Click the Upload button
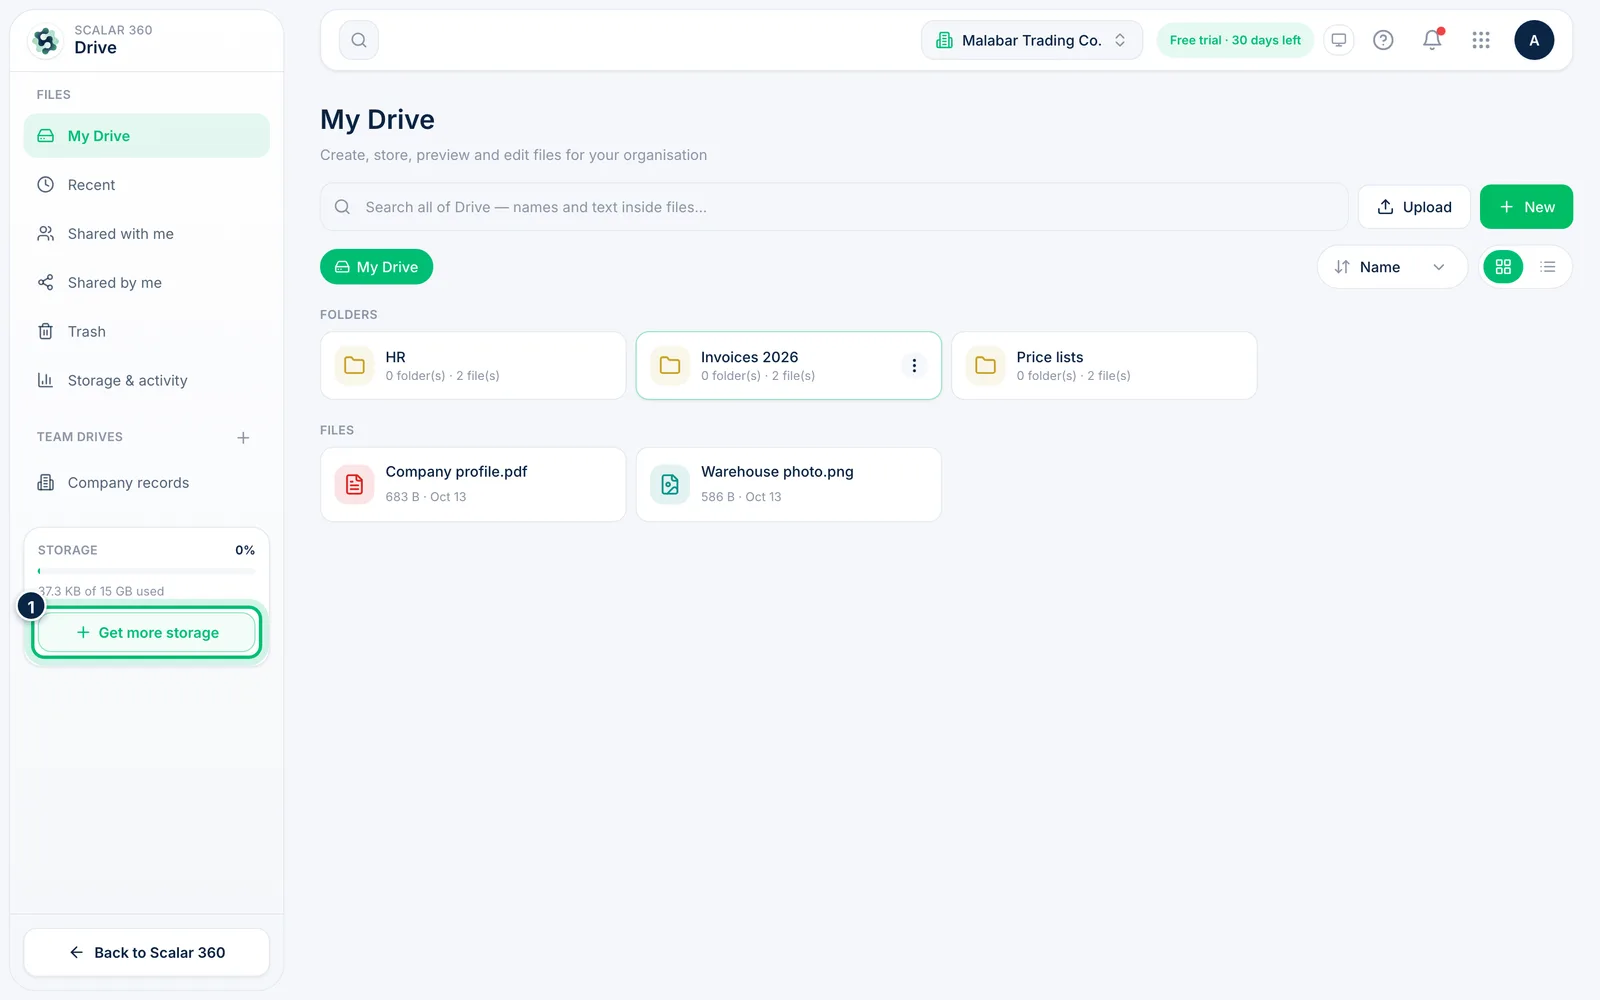Image resolution: width=1600 pixels, height=1000 pixels. tap(1414, 207)
